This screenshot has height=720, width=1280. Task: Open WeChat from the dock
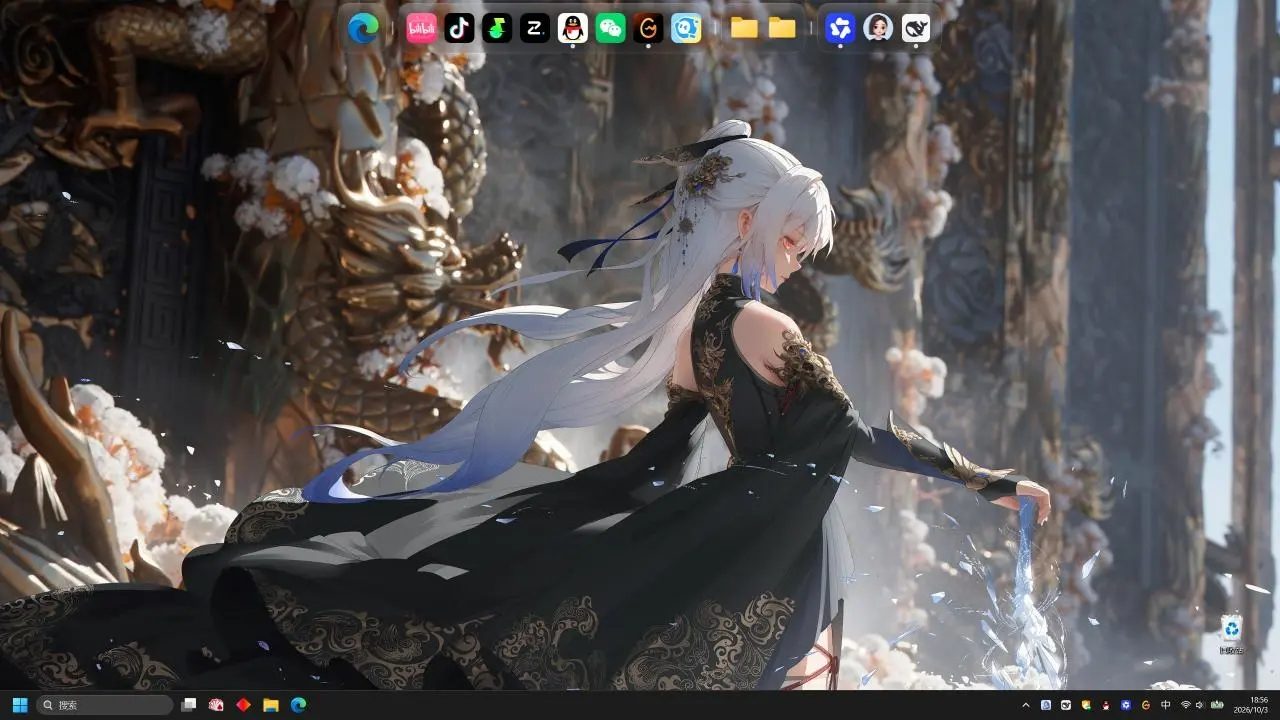point(610,28)
